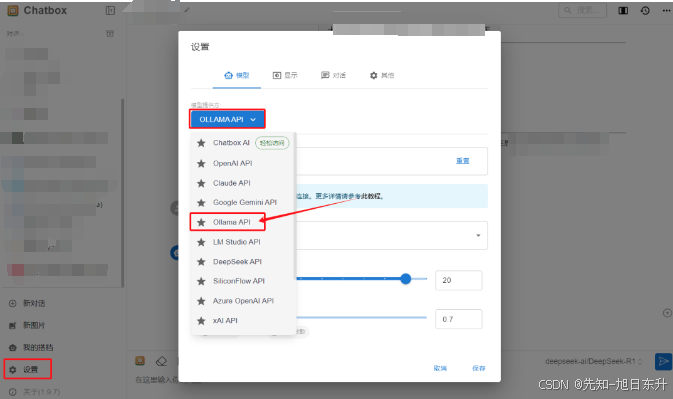This screenshot has width=673, height=399.
Task: Open the three-dot more options menu
Action: point(666,10)
